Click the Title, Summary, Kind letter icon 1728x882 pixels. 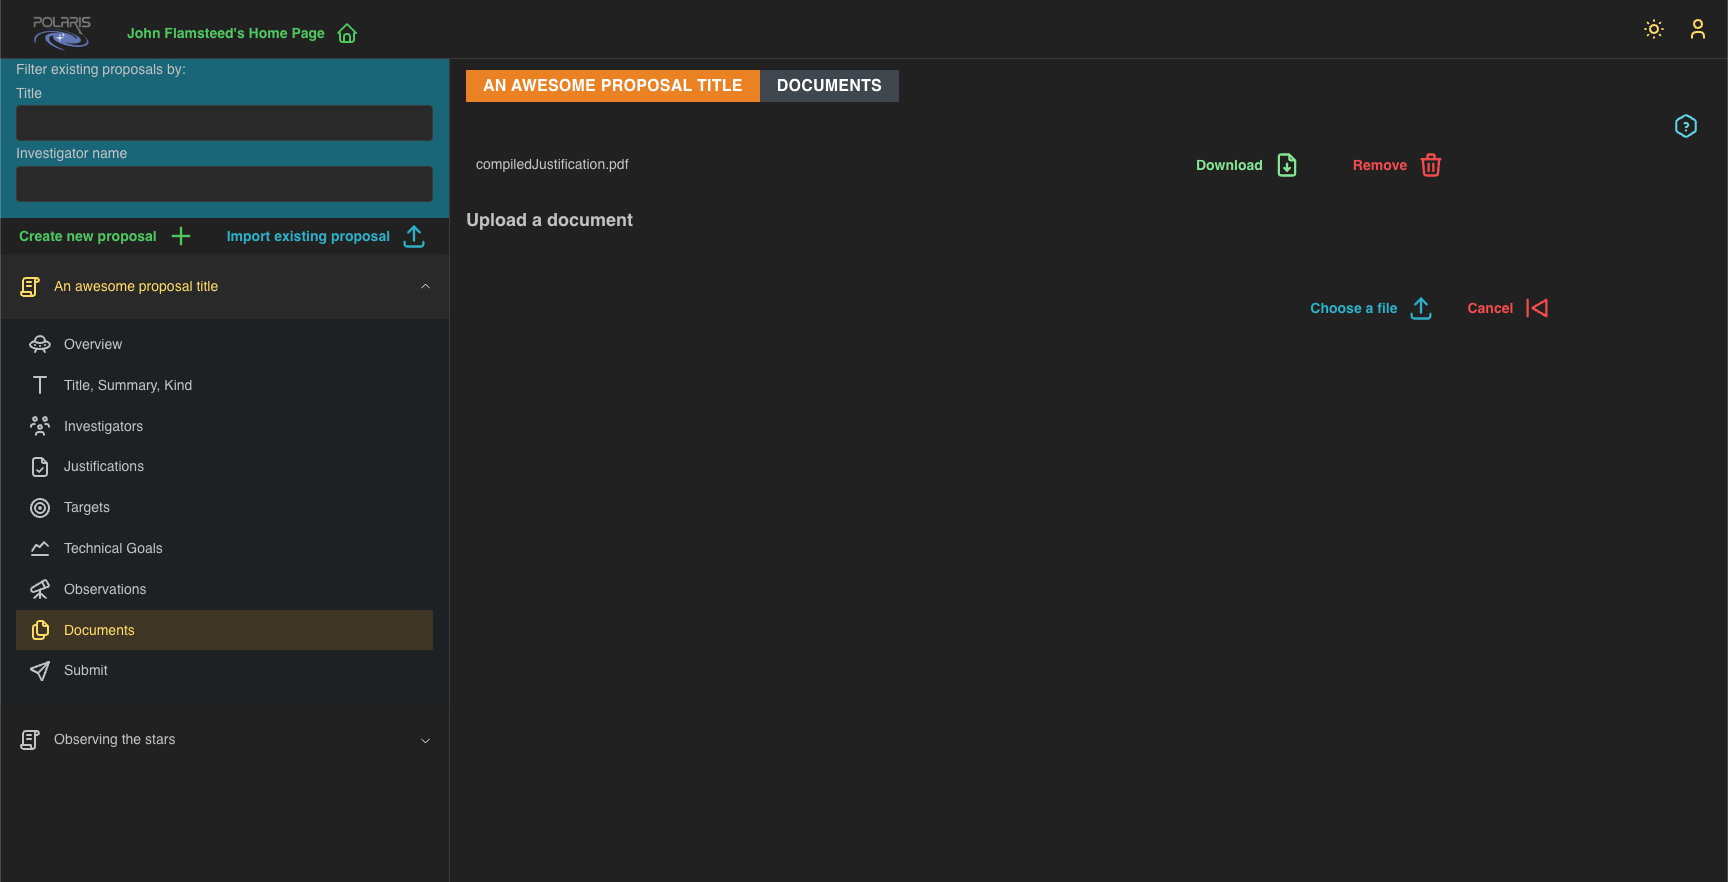[x=40, y=385]
